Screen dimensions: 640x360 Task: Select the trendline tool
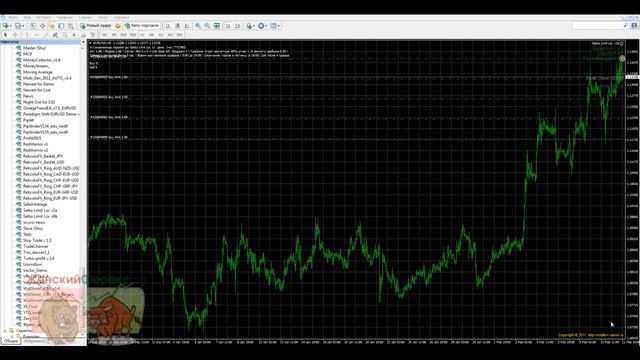click(46, 35)
